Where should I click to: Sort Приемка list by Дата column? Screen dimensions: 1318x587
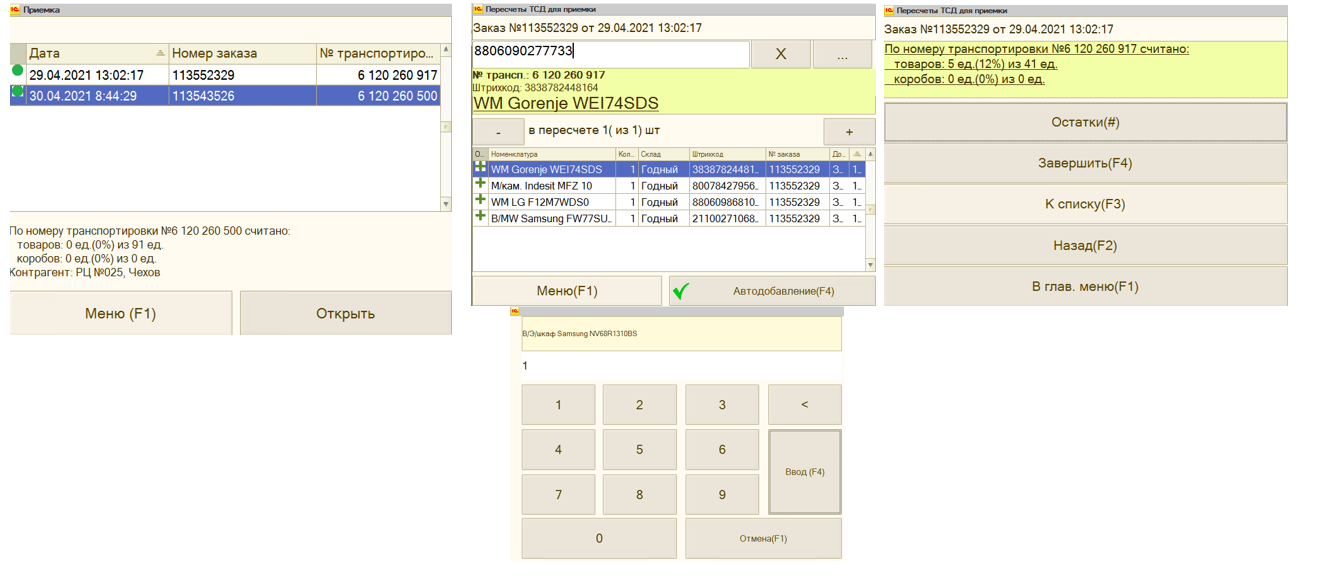tap(97, 53)
